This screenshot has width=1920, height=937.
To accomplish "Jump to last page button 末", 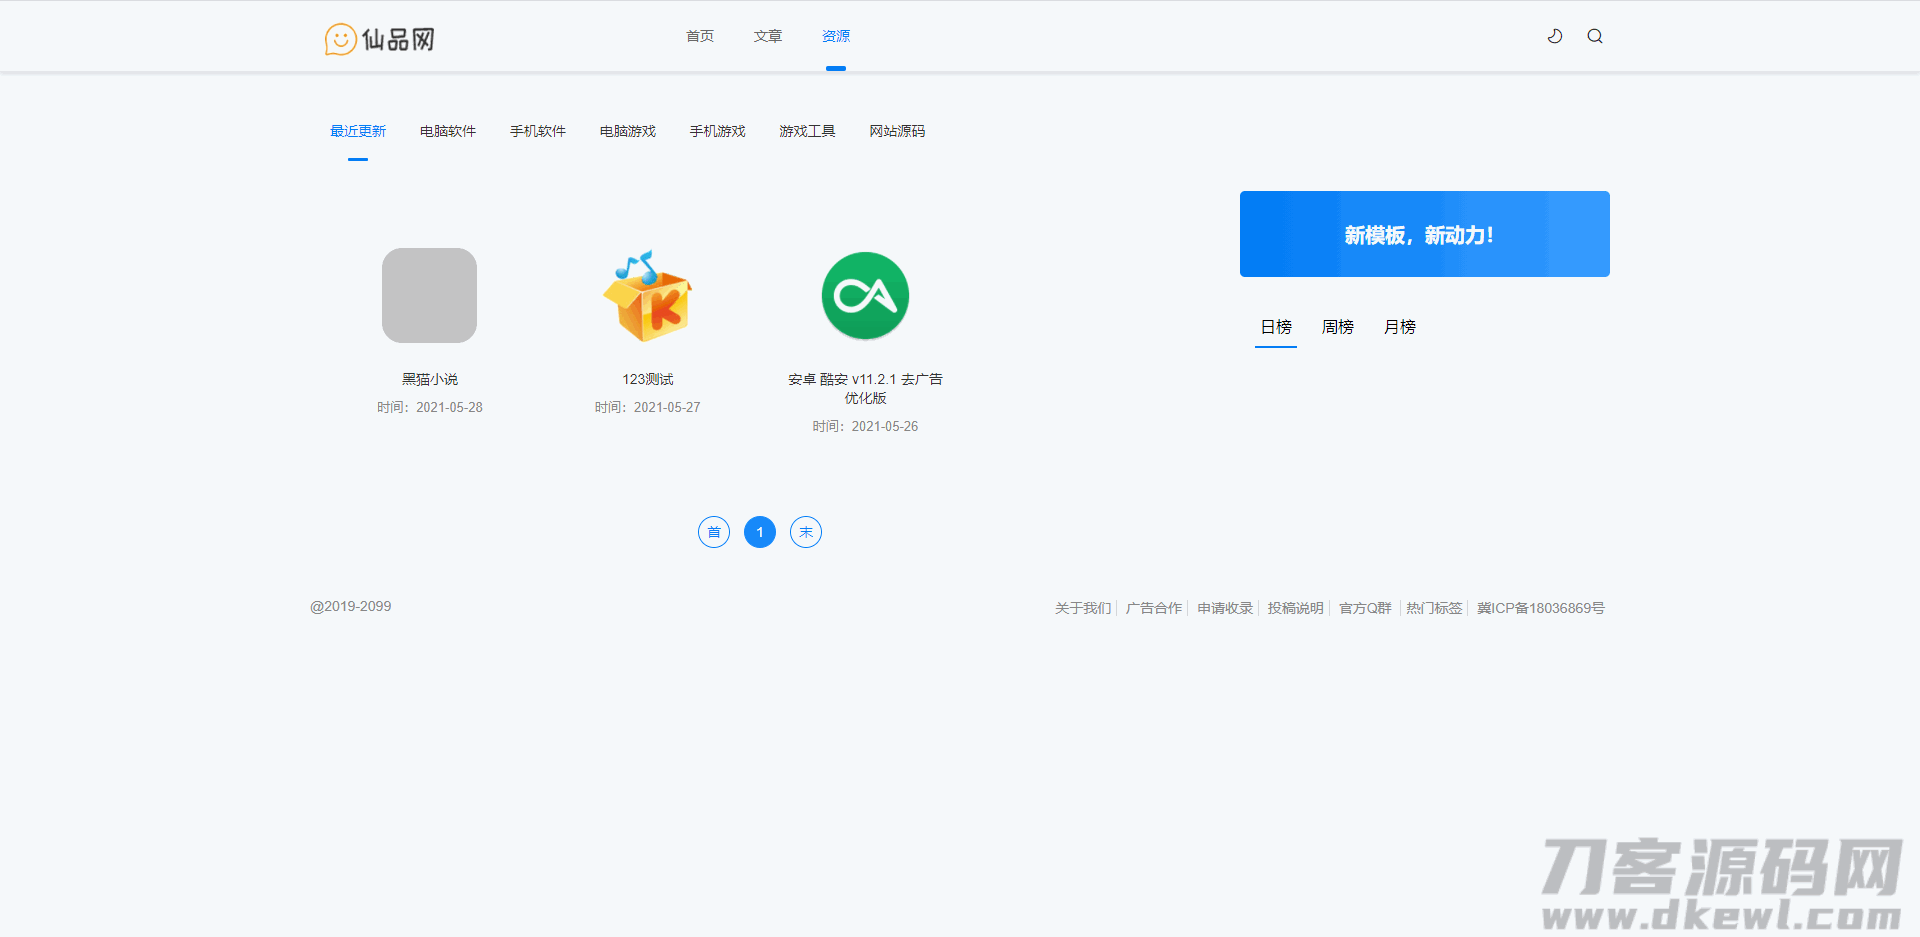I will click(806, 532).
